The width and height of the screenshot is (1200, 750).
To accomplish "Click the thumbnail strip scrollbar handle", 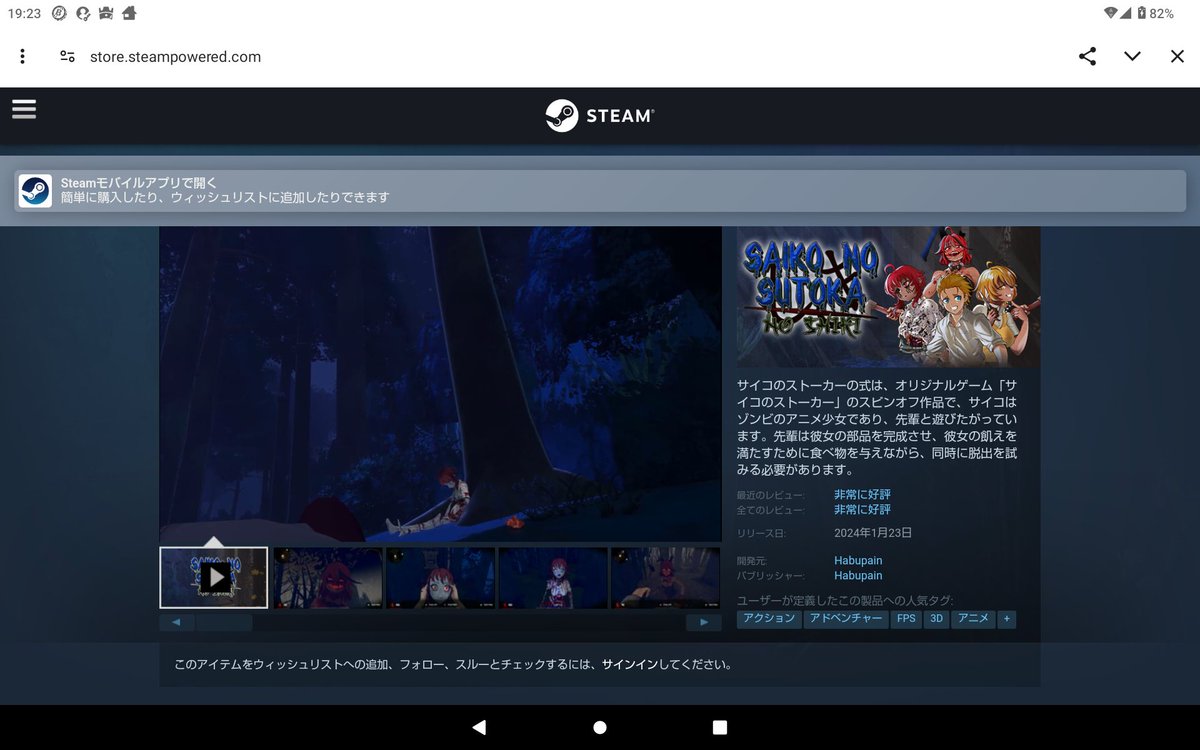I will point(224,622).
